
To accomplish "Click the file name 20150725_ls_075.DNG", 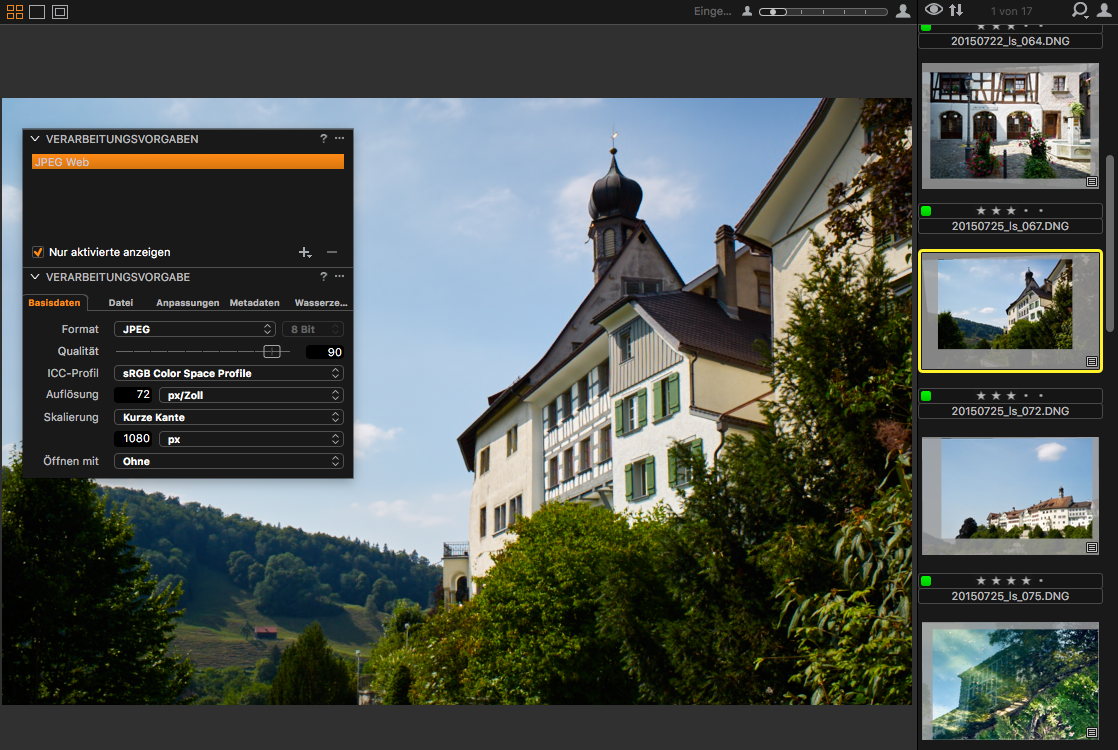I will (x=1010, y=596).
